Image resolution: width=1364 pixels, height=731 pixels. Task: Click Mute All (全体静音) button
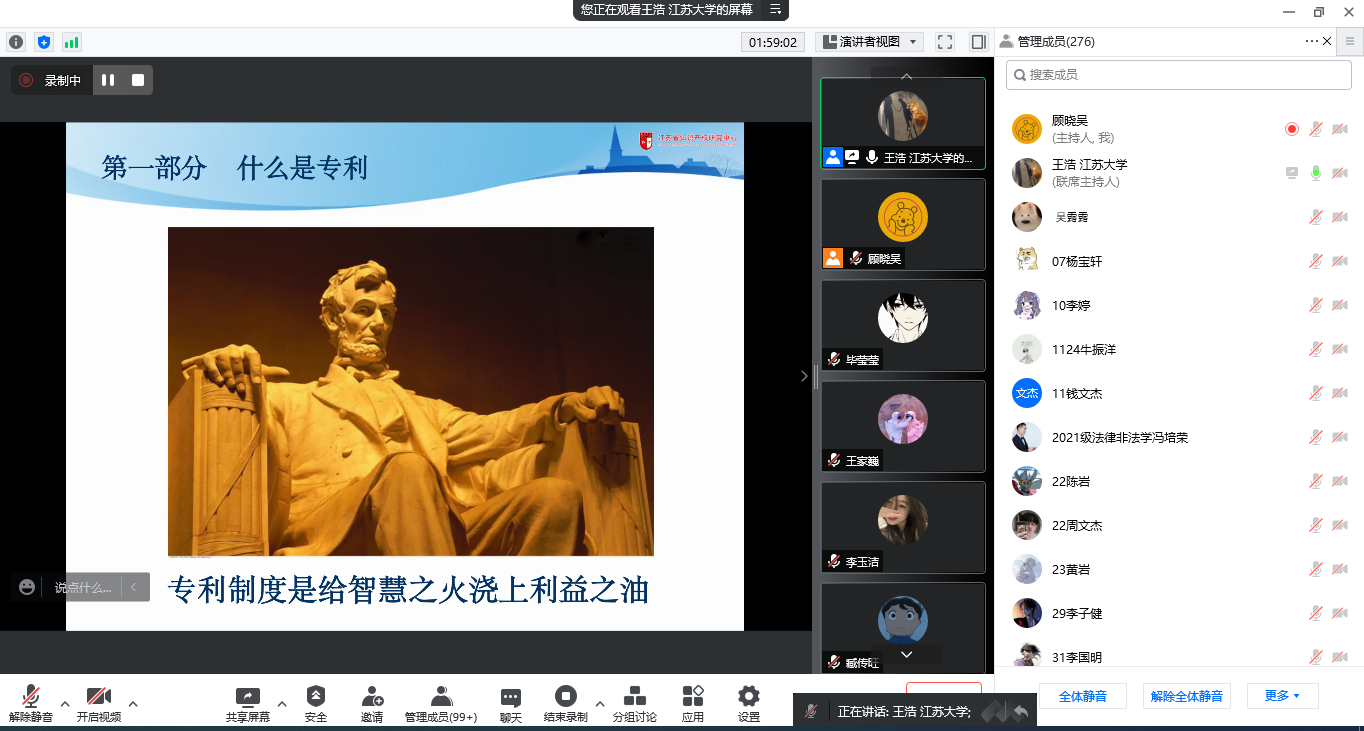point(1082,696)
